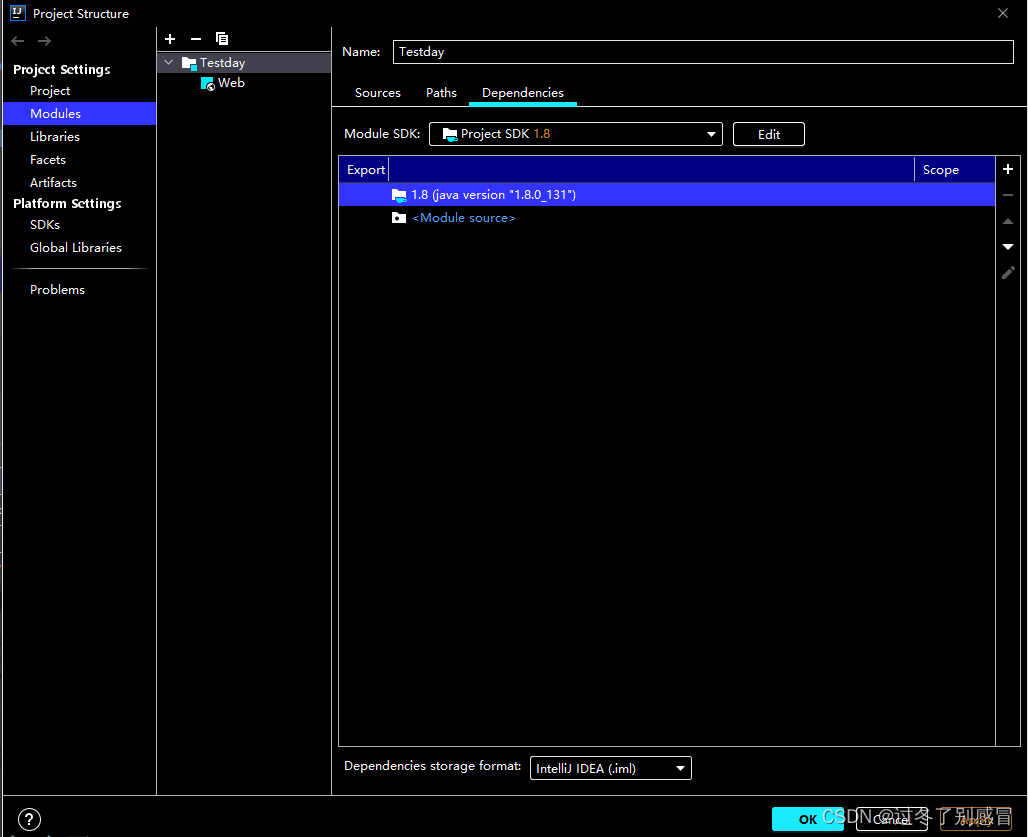
Task: Remove dependency with minus icon
Action: tap(1008, 195)
